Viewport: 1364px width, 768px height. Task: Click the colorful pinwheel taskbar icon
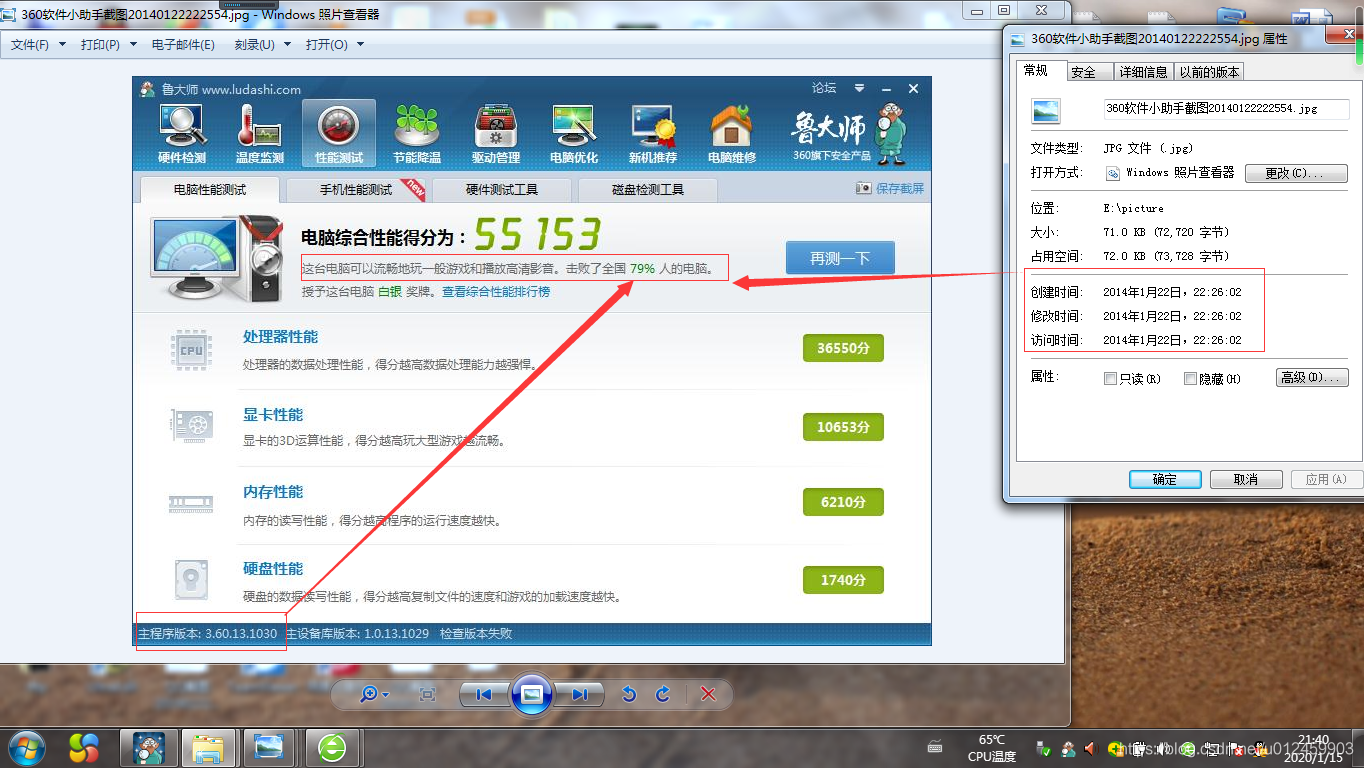coord(85,747)
